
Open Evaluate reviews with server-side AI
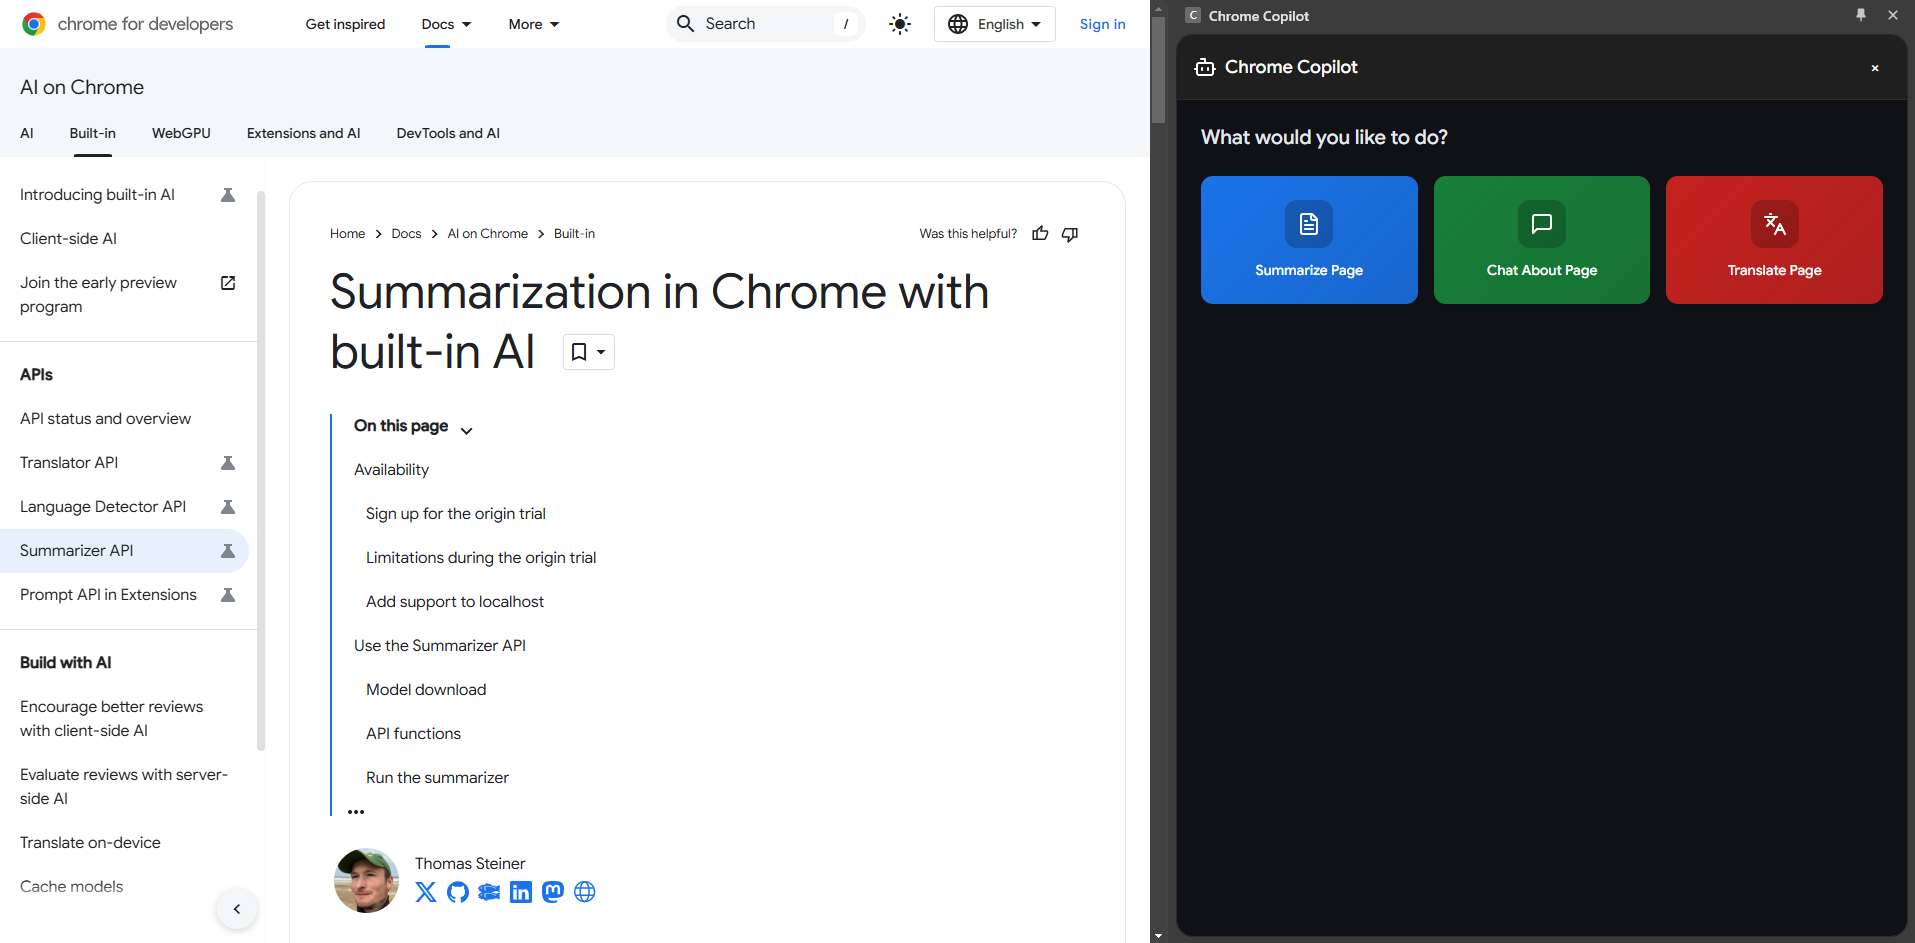click(124, 787)
